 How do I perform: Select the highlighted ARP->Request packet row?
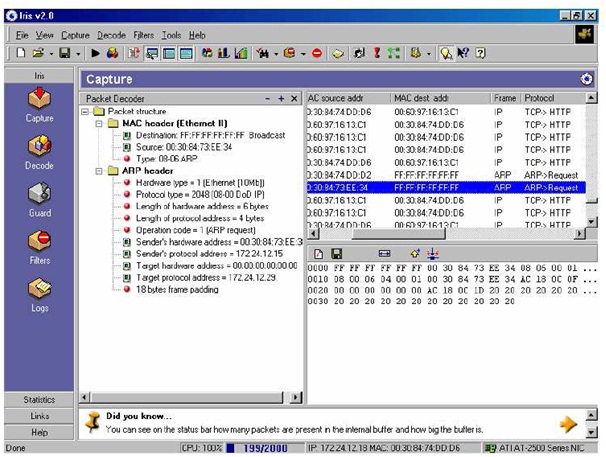[446, 188]
